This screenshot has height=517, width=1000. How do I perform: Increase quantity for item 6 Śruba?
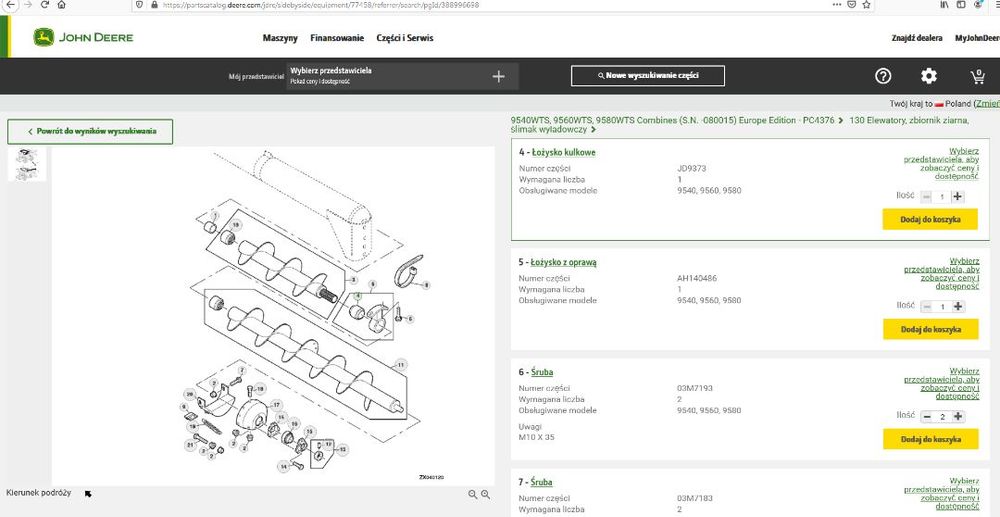957,416
